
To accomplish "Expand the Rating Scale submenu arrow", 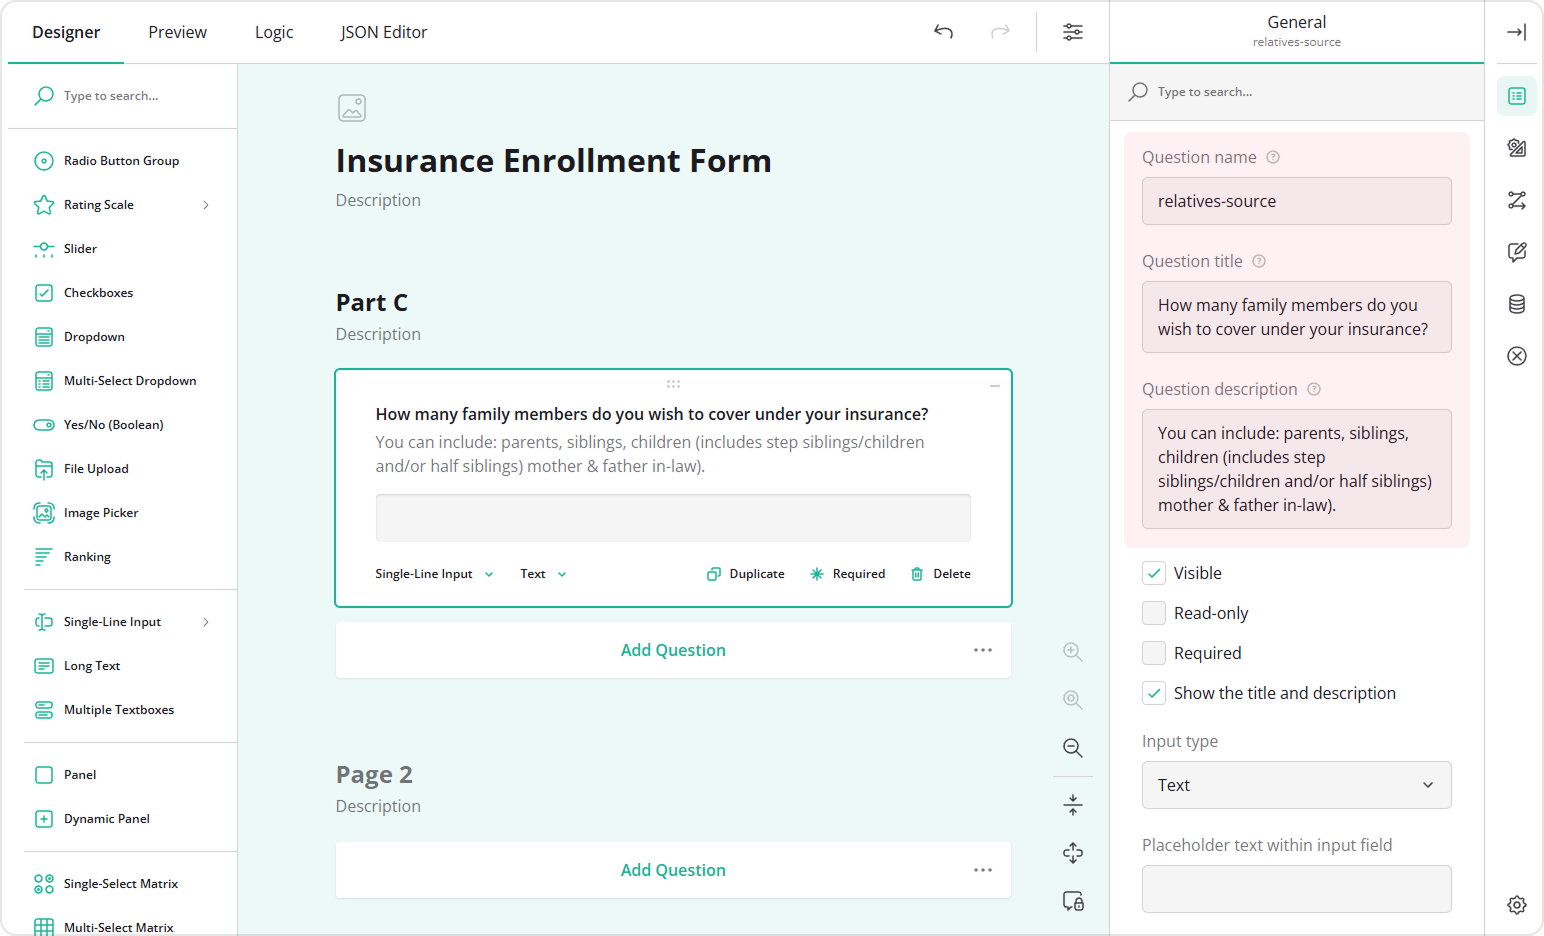I will (x=206, y=205).
